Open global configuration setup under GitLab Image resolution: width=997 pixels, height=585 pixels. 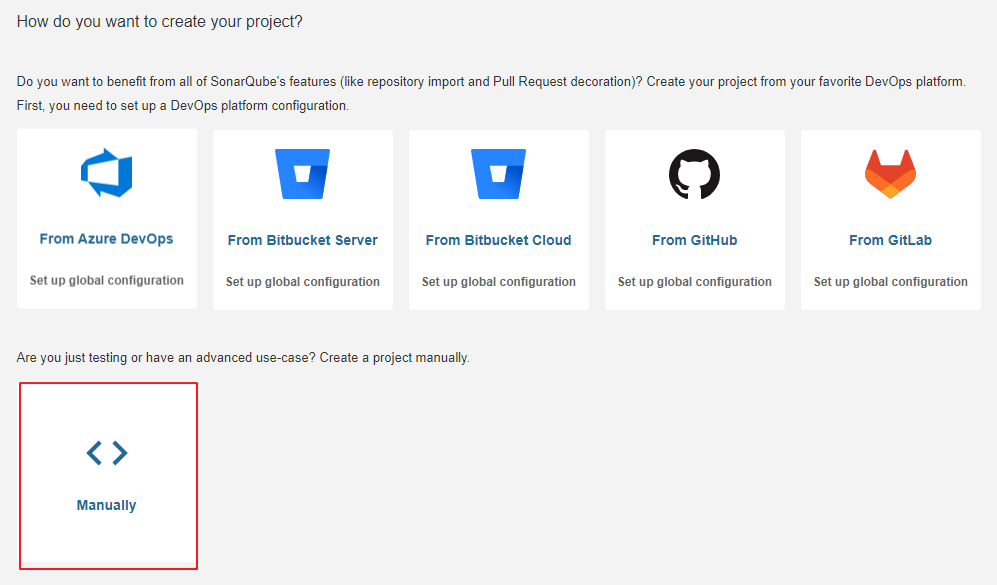(890, 282)
